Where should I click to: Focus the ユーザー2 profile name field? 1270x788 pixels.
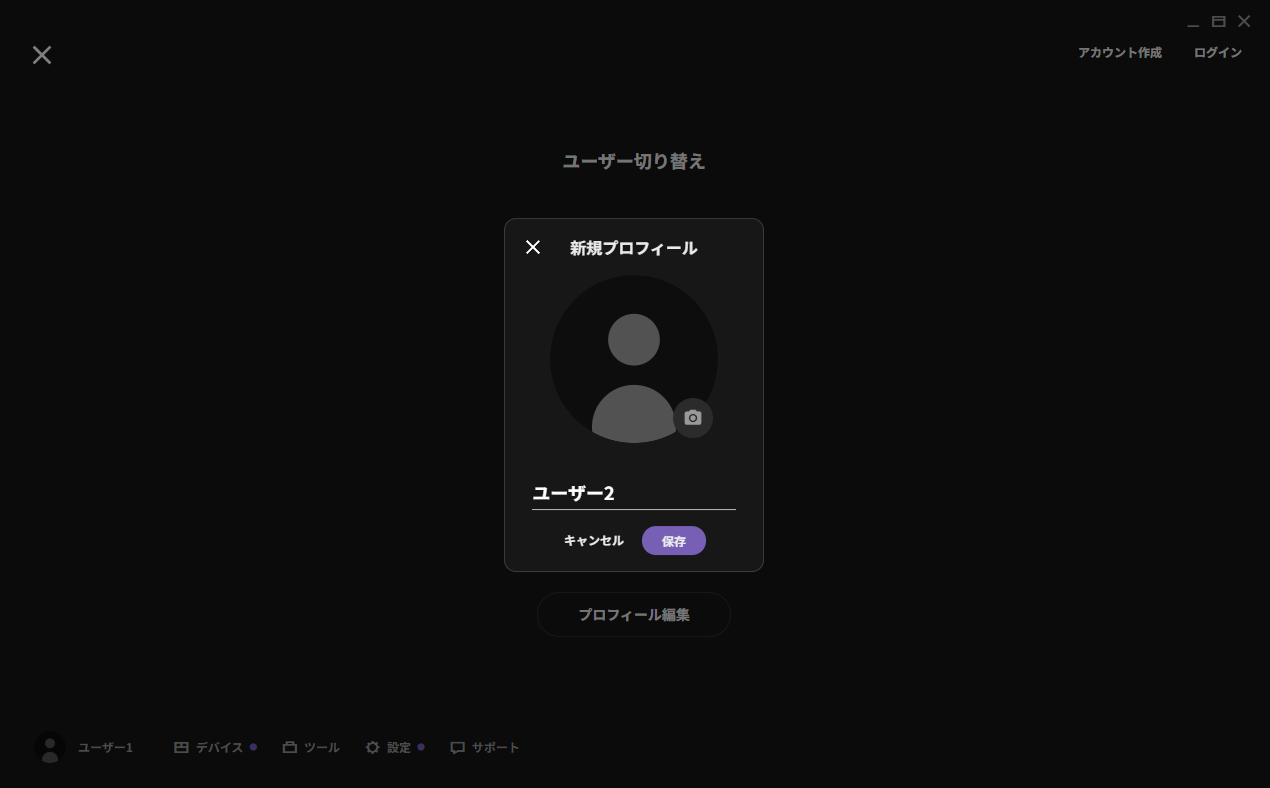633,493
